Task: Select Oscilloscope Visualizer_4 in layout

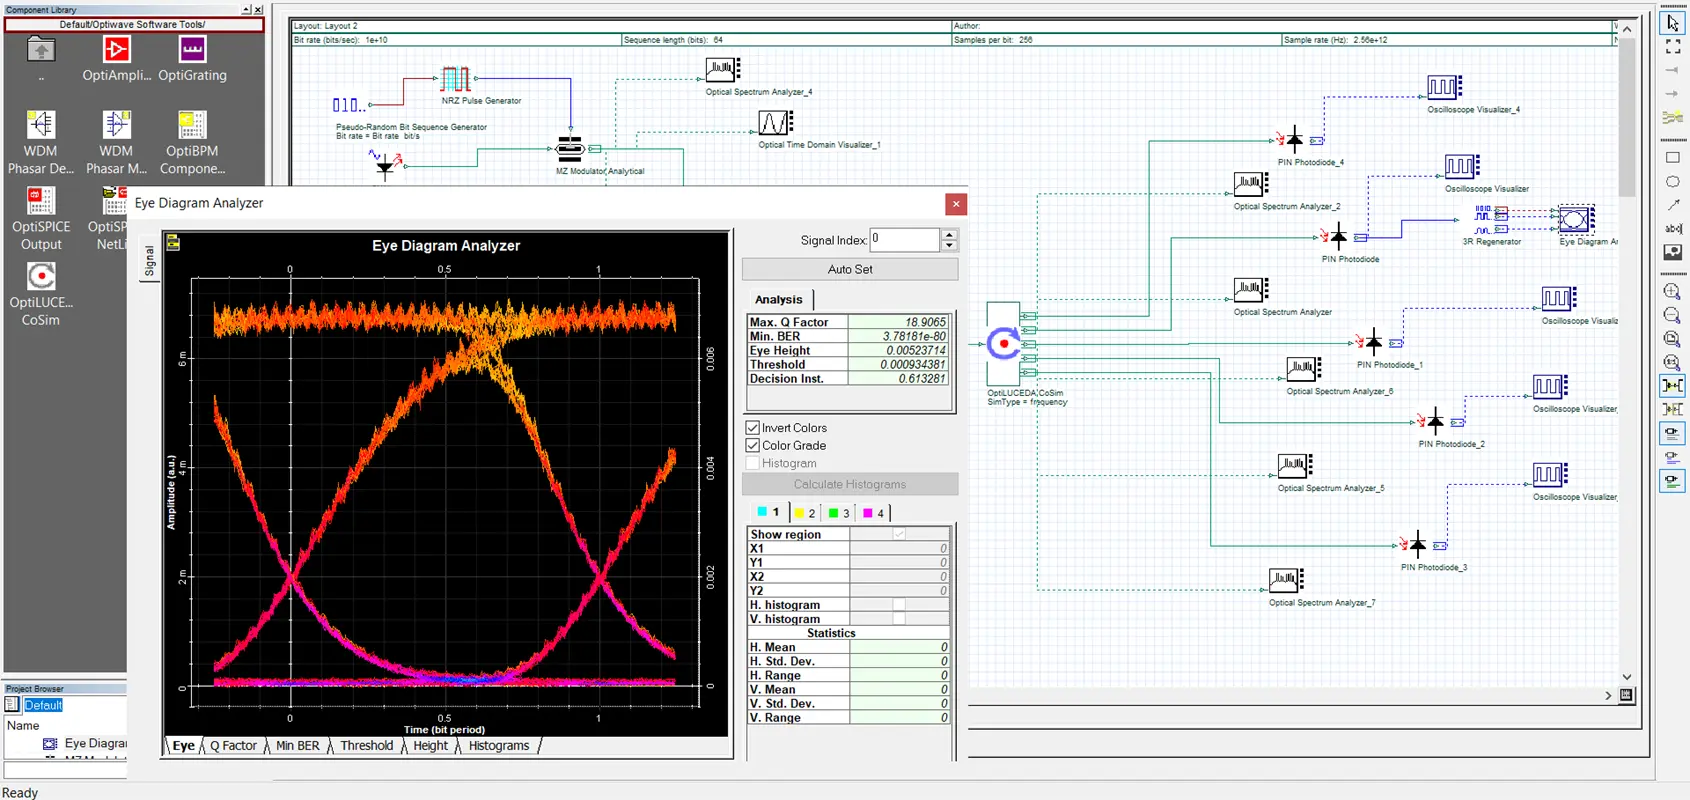Action: coord(1445,87)
